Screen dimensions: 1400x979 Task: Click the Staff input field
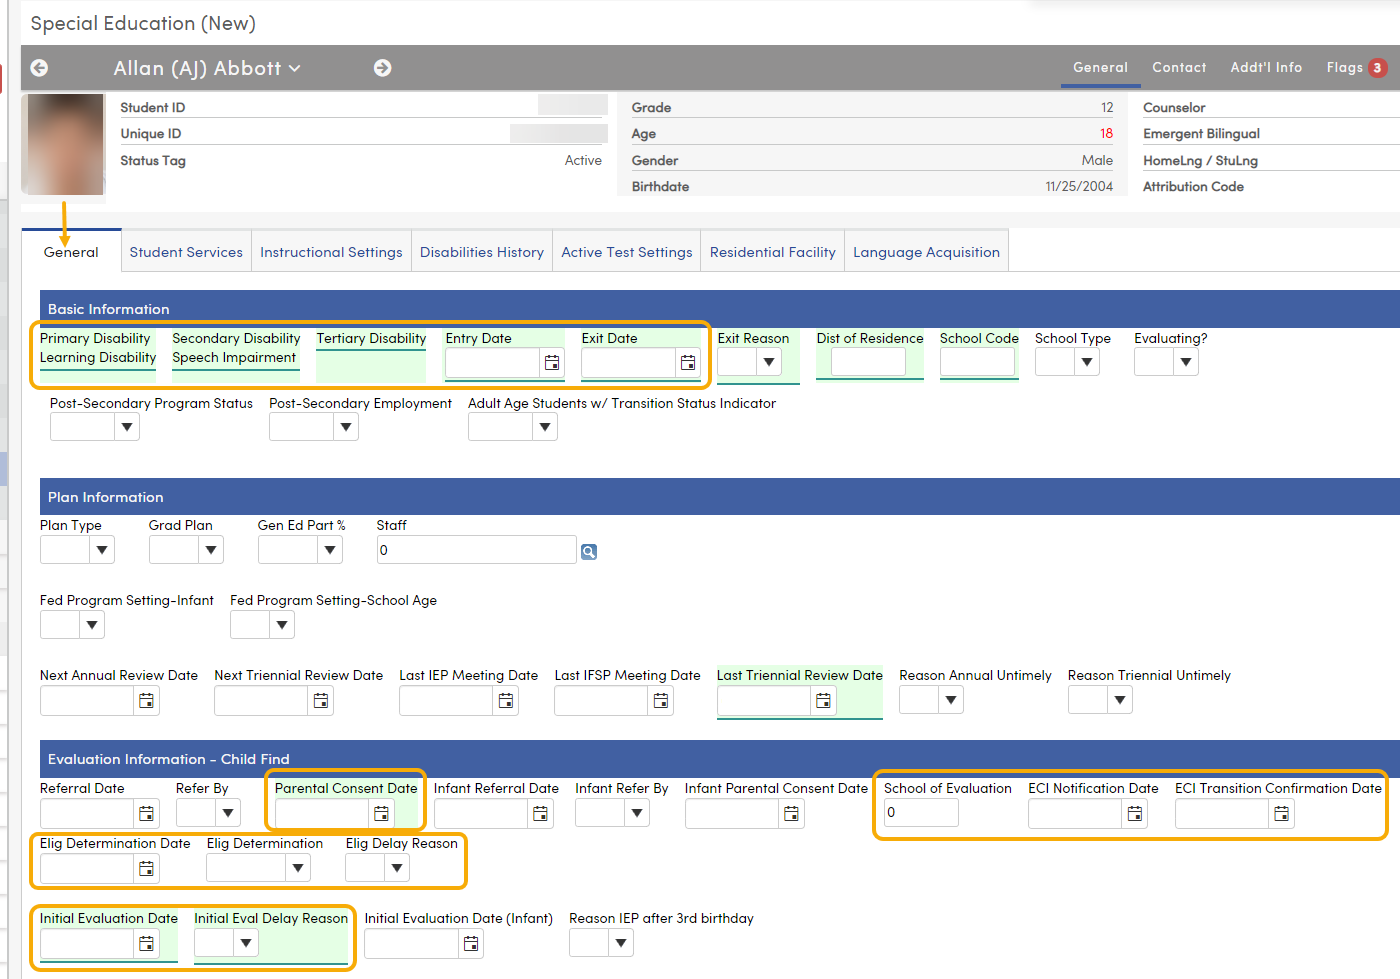[470, 549]
